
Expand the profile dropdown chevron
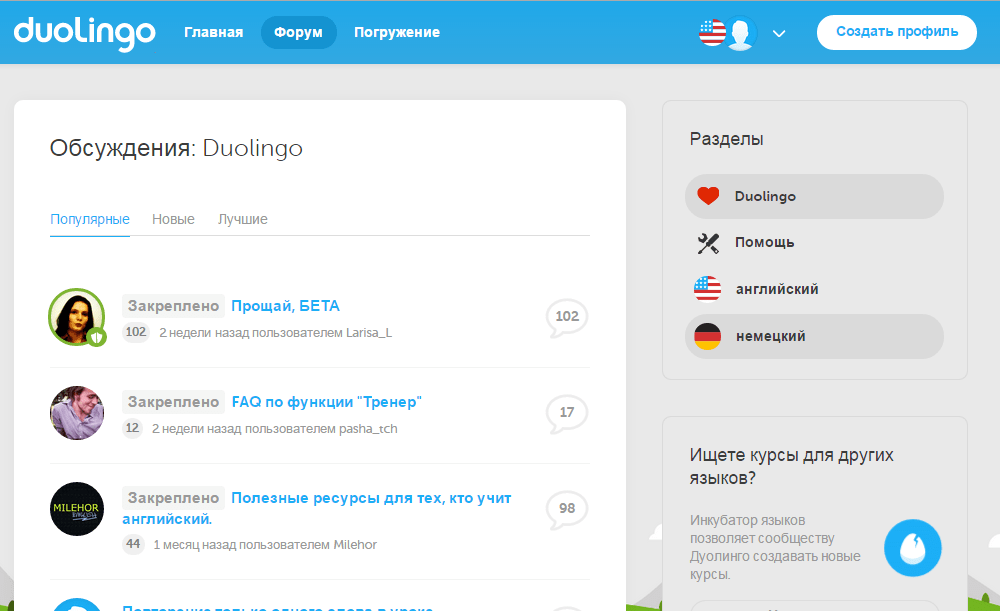(x=779, y=33)
